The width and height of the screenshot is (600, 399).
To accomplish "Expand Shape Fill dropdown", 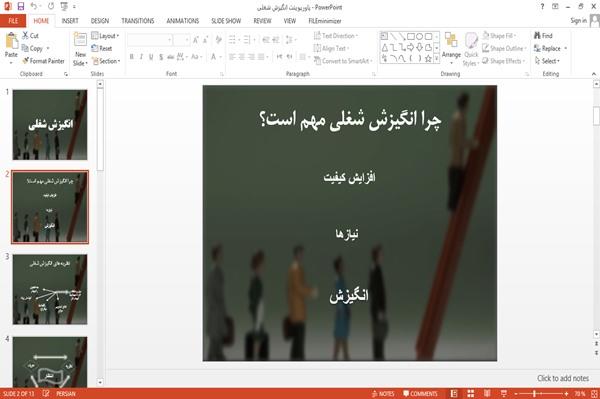I will pyautogui.click(x=499, y=36).
